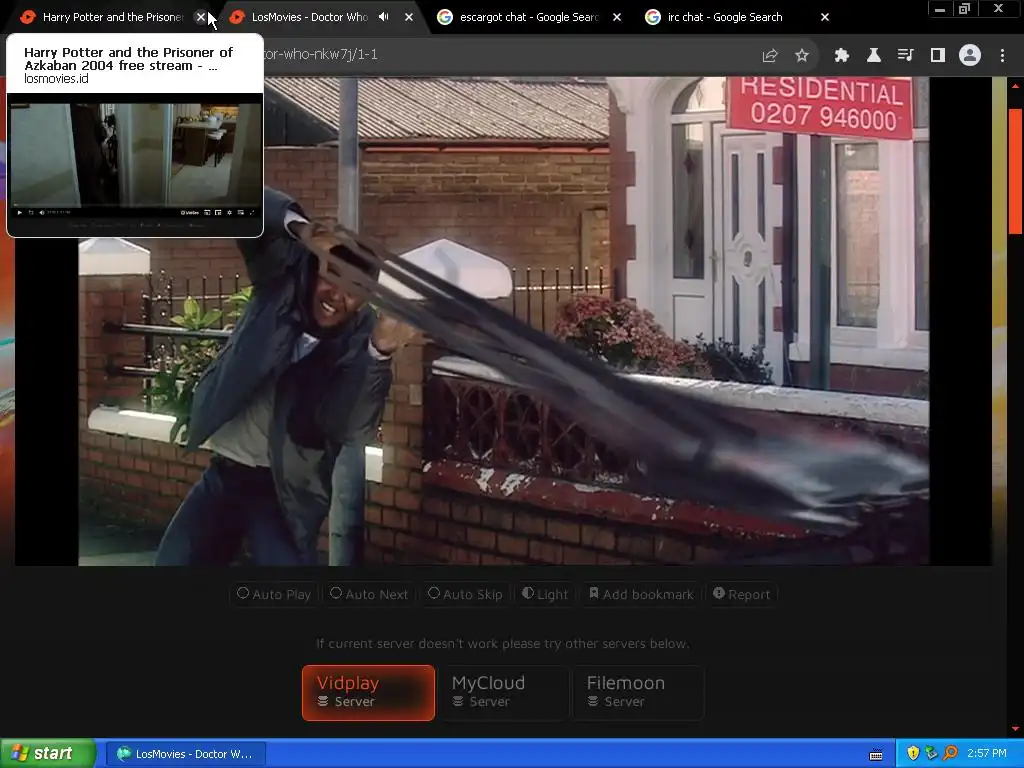This screenshot has width=1024, height=768.
Task: Click the page scrollbar down arrow
Action: 1016,728
